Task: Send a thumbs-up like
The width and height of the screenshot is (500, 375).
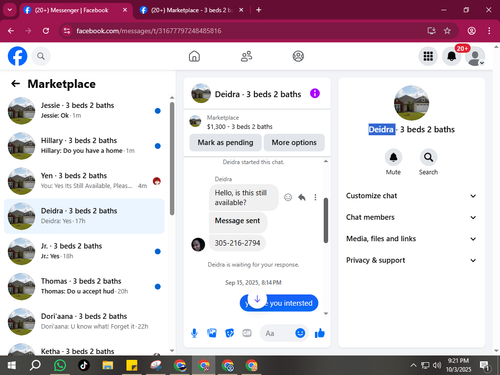Action: 320,333
